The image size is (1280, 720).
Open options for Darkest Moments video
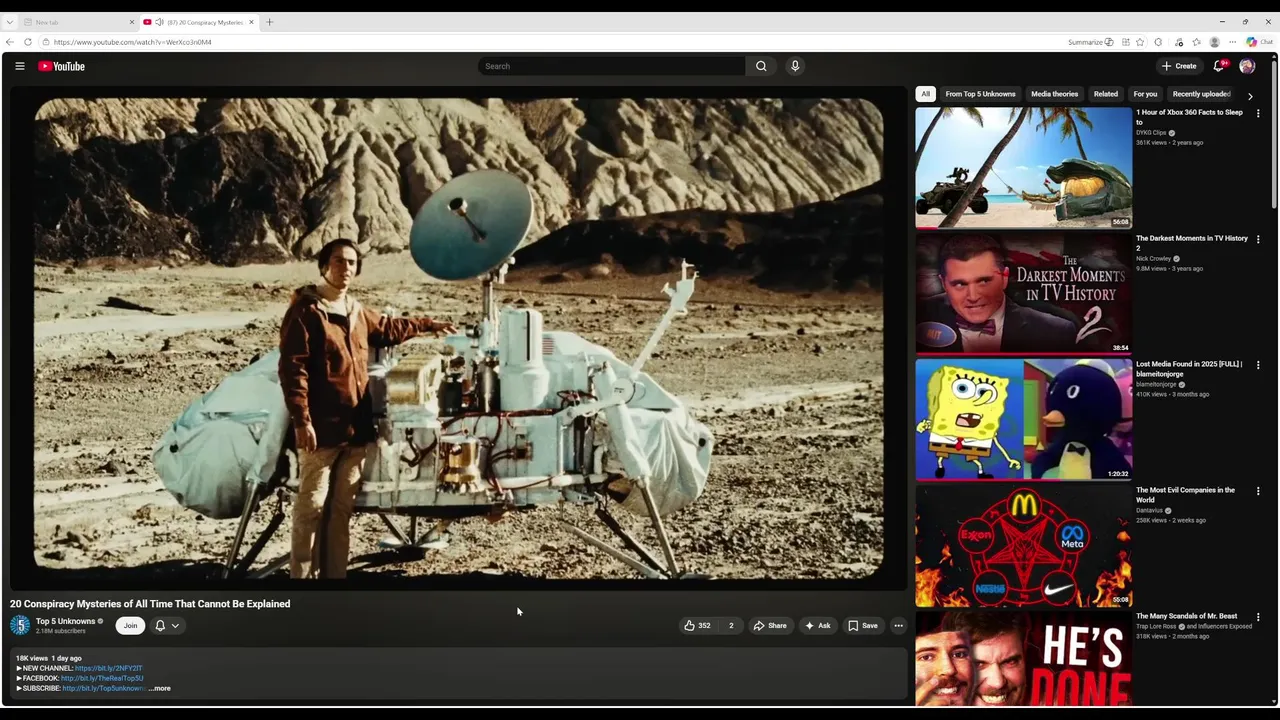coord(1258,240)
